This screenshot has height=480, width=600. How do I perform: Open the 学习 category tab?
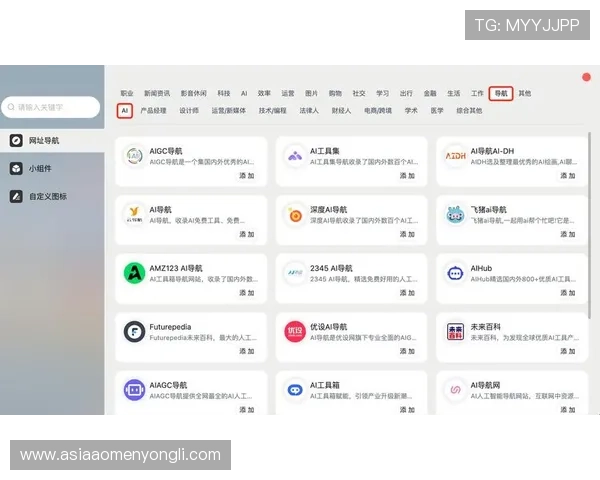383,93
